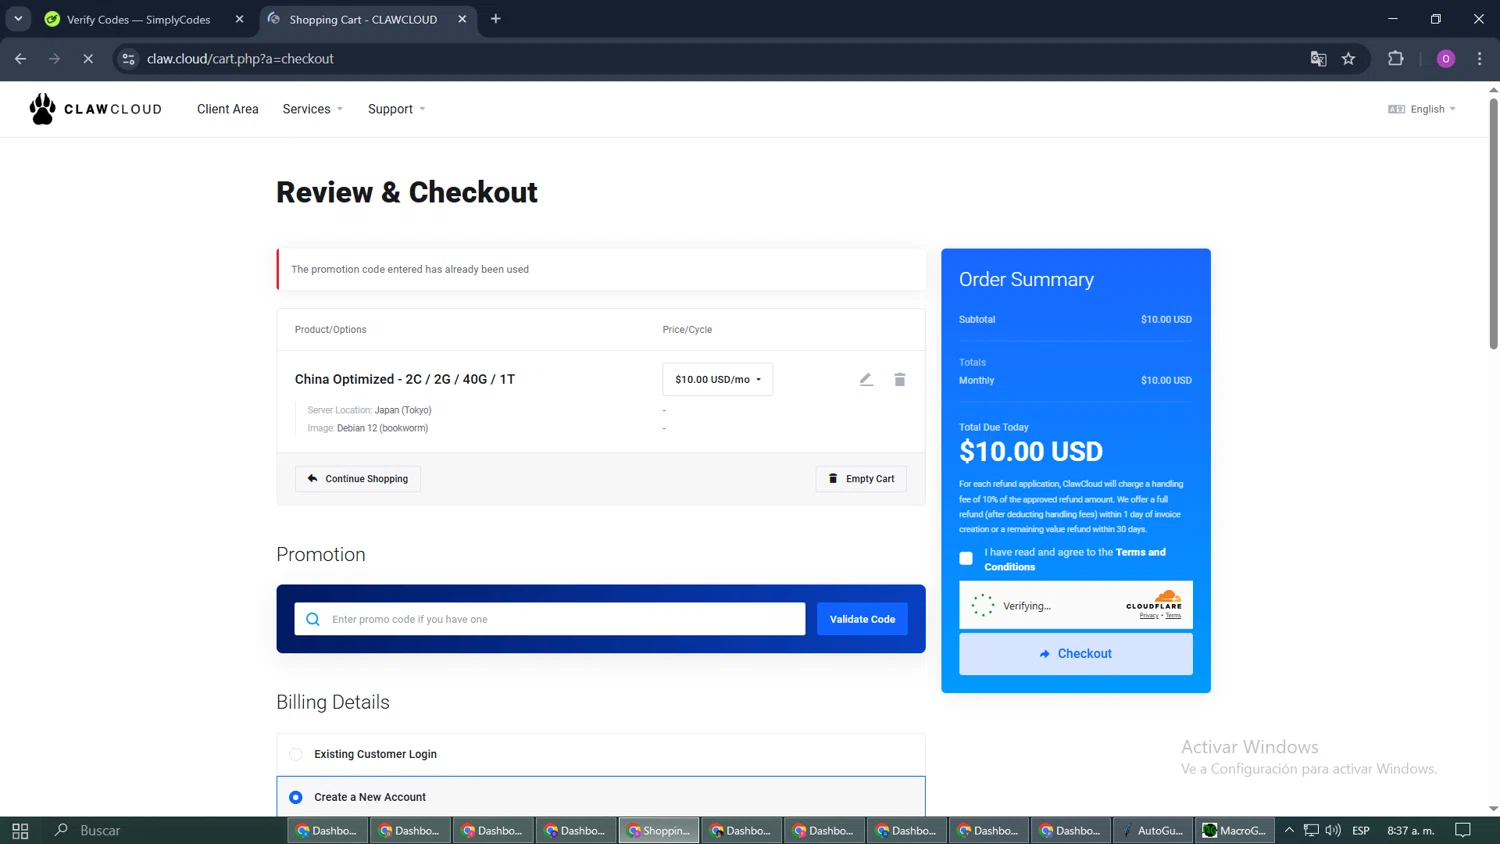Click the Debian 12 (bookworm) image text
The image size is (1500, 844).
(382, 428)
